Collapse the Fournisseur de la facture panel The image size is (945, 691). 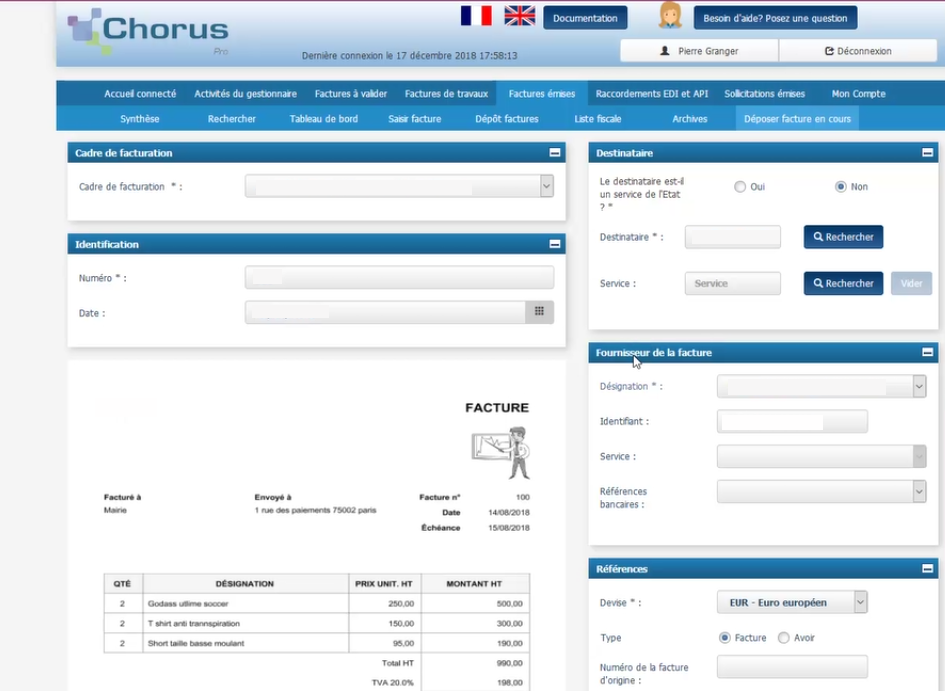927,353
